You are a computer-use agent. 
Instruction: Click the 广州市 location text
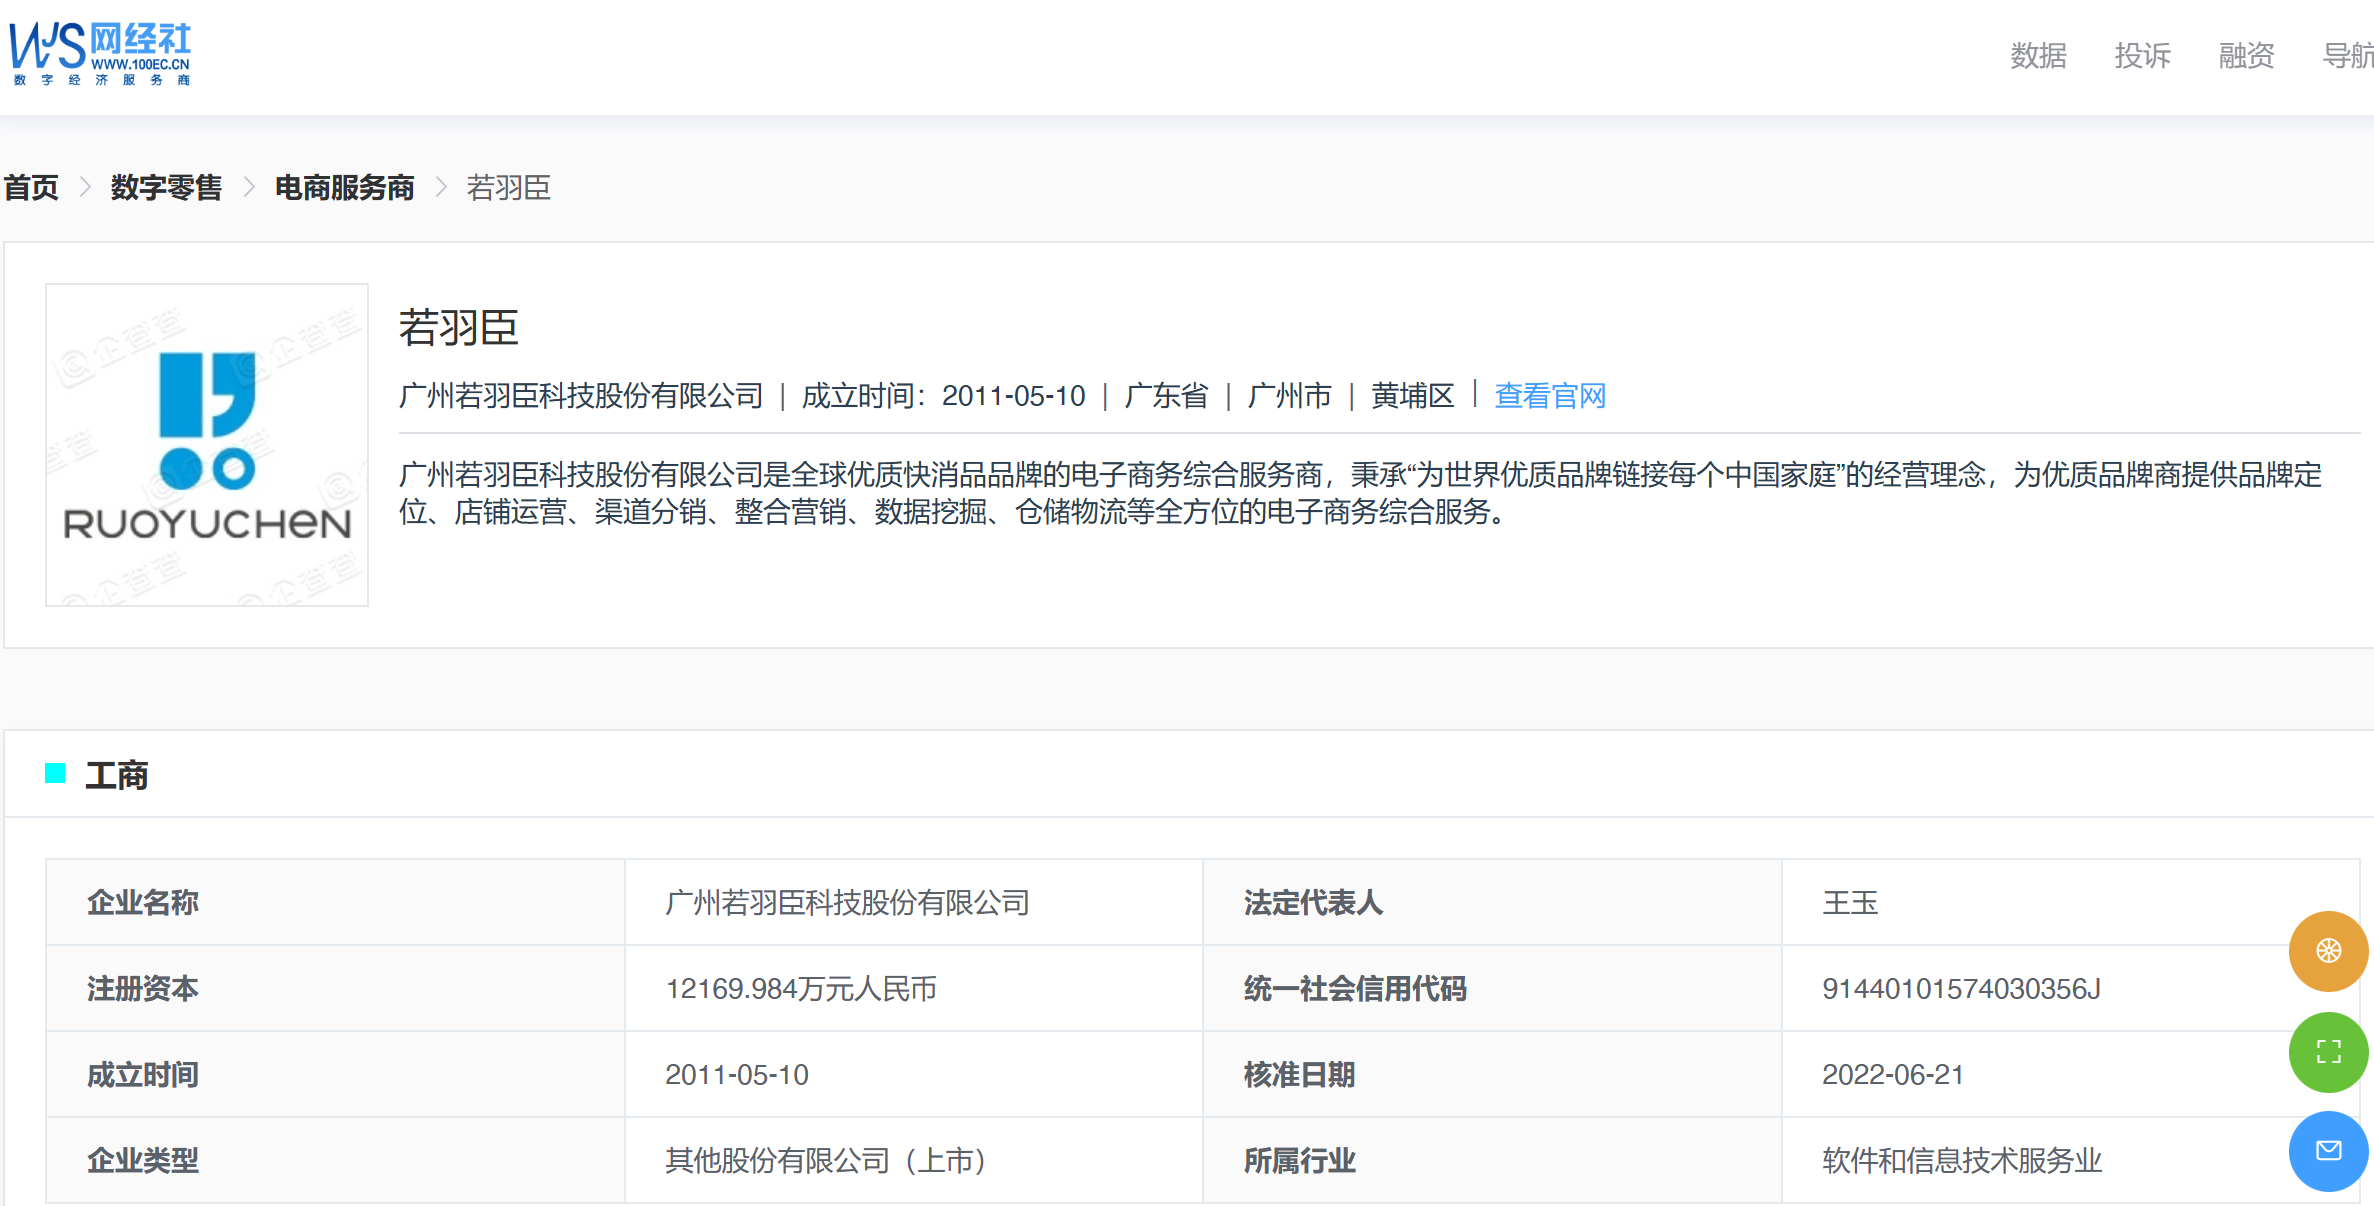click(x=1289, y=396)
